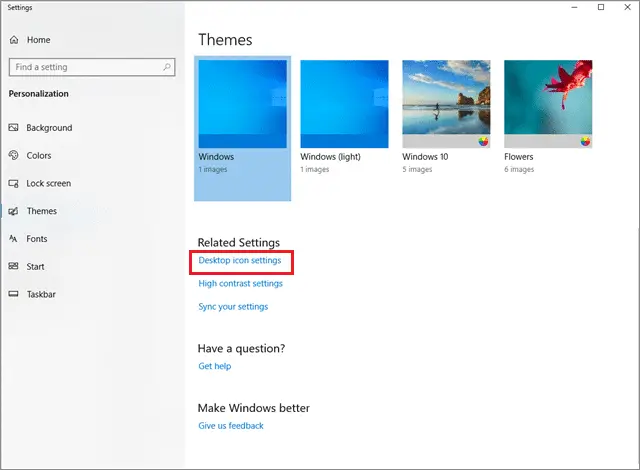Click the Home house icon
This screenshot has width=640, height=470.
click(14, 40)
